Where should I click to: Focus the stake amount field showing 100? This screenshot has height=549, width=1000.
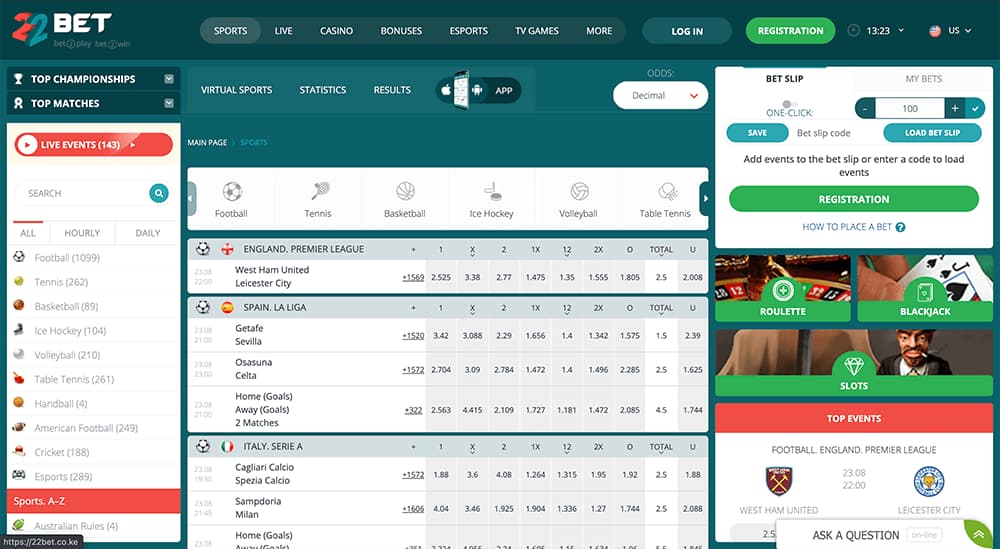click(x=910, y=108)
